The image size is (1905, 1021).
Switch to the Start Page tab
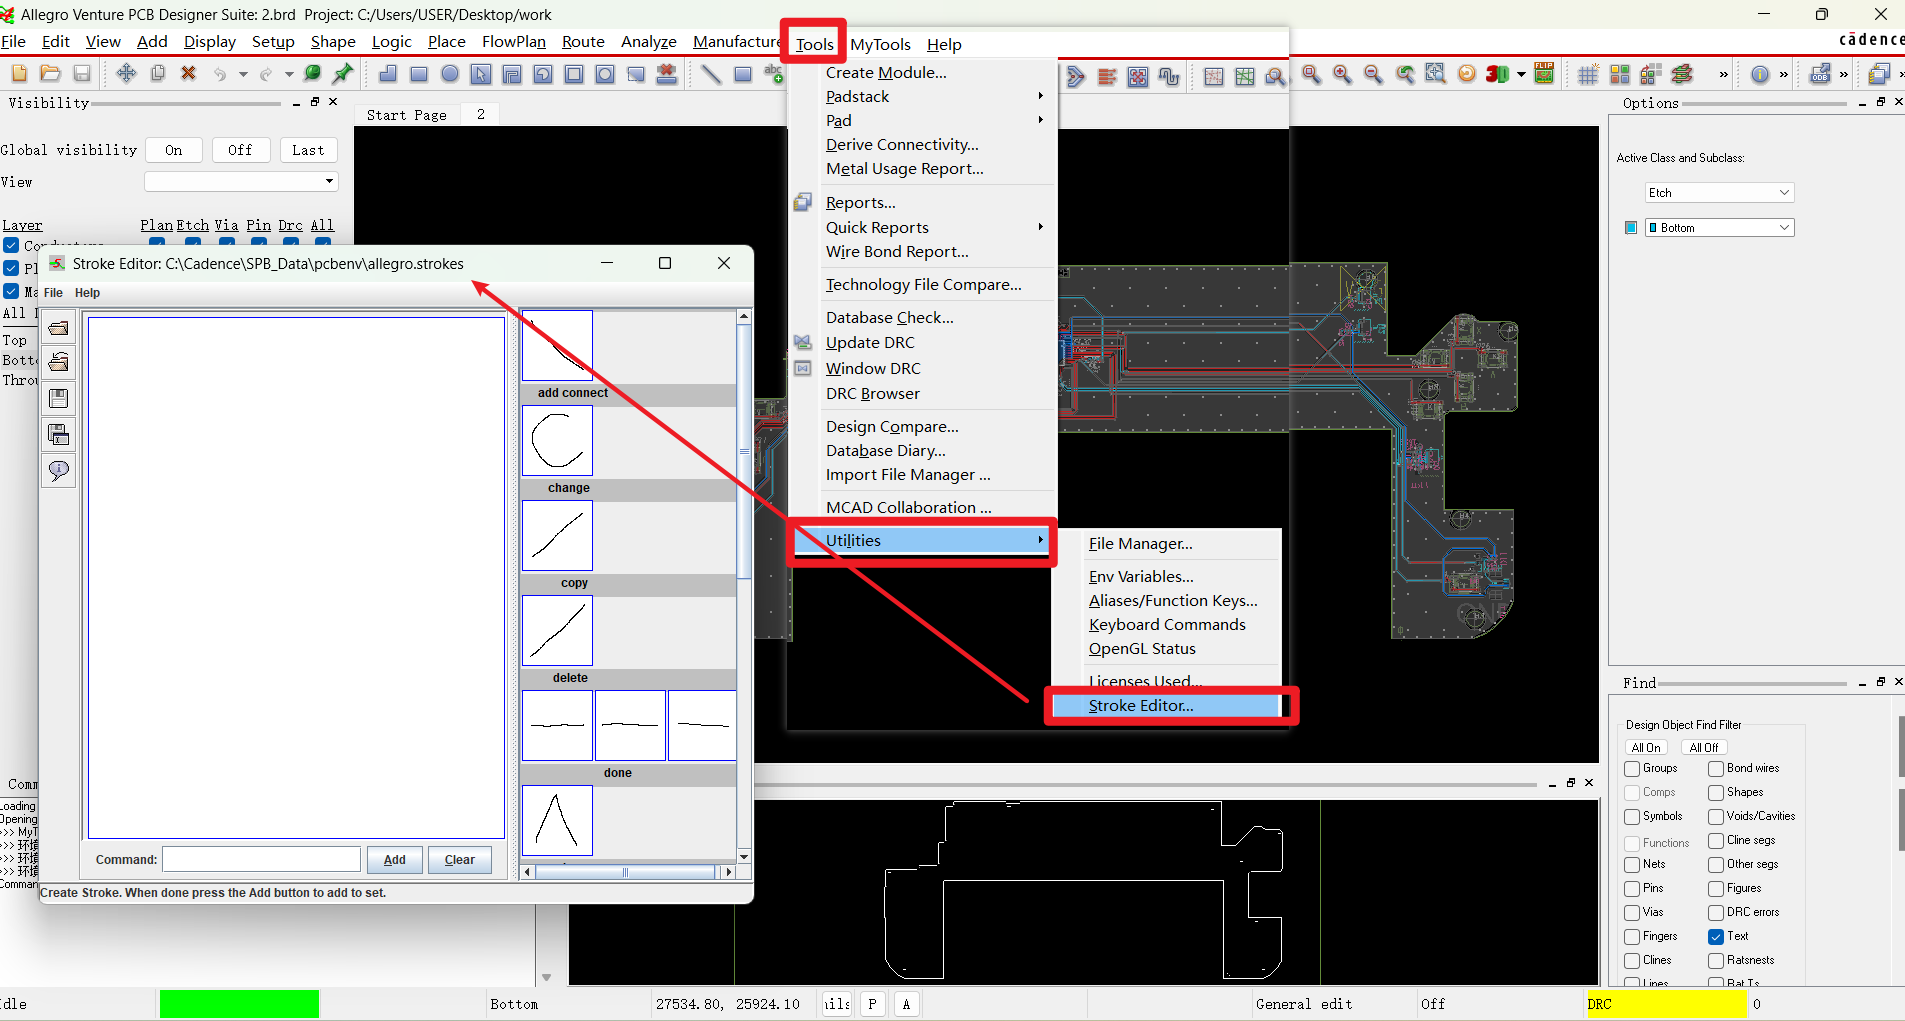[406, 115]
